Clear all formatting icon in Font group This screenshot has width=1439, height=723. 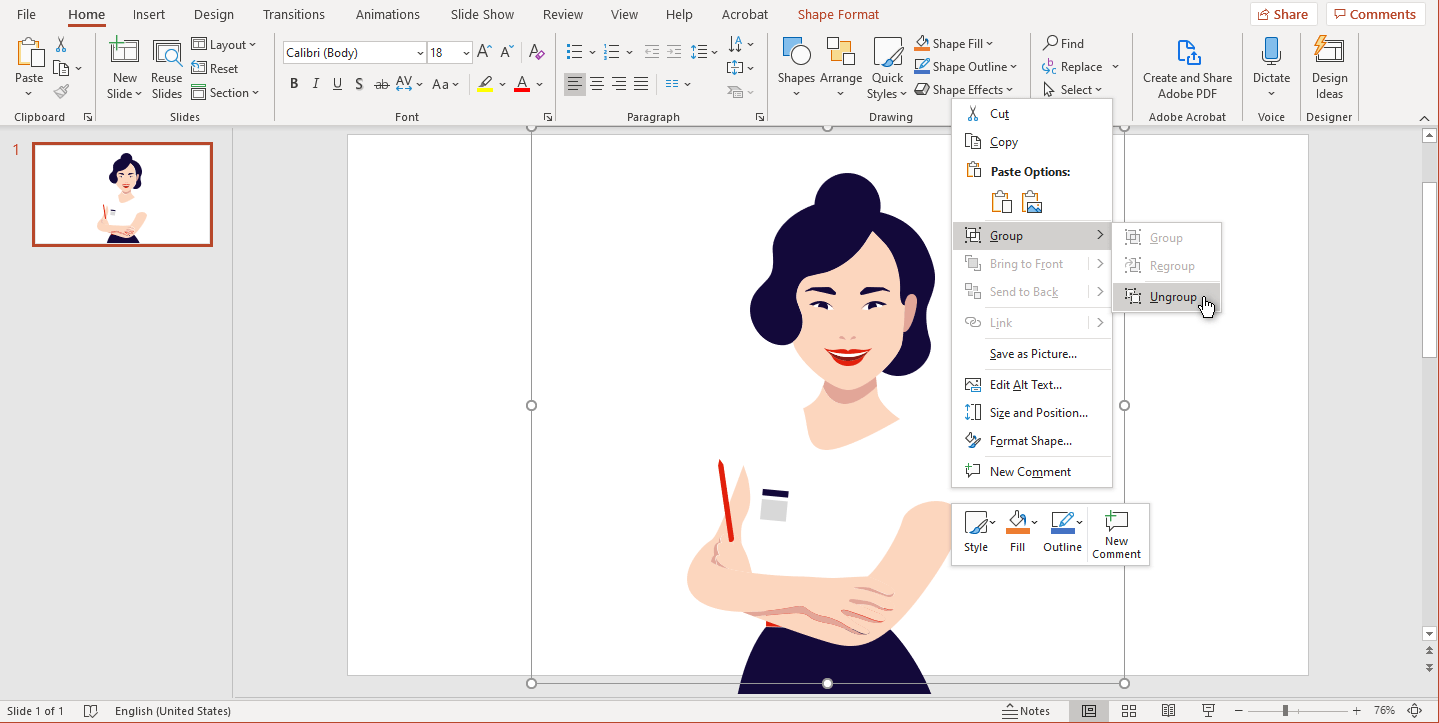coord(537,52)
